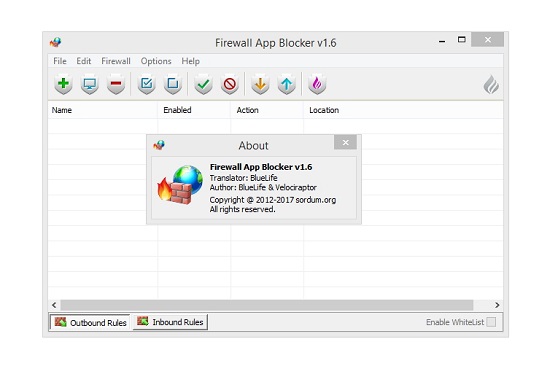Open the Options menu
The width and height of the screenshot is (550, 382).
(x=156, y=61)
